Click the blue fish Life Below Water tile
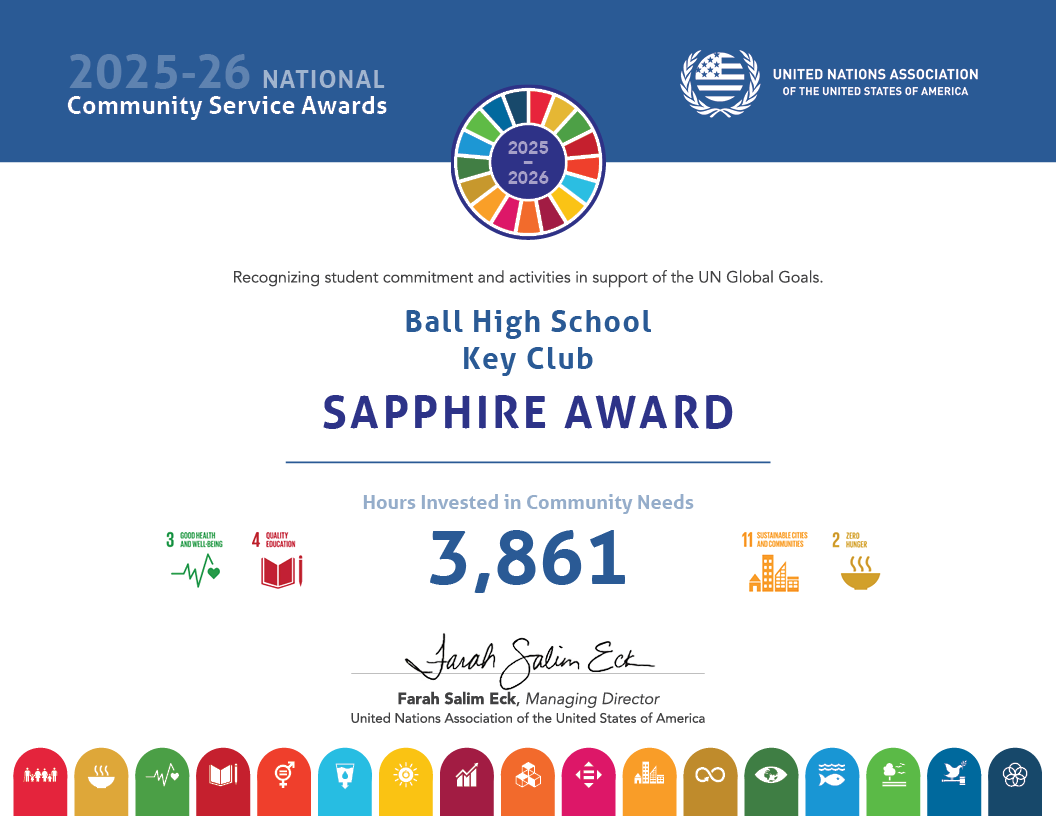Viewport: 1056px width, 816px height. click(x=832, y=782)
